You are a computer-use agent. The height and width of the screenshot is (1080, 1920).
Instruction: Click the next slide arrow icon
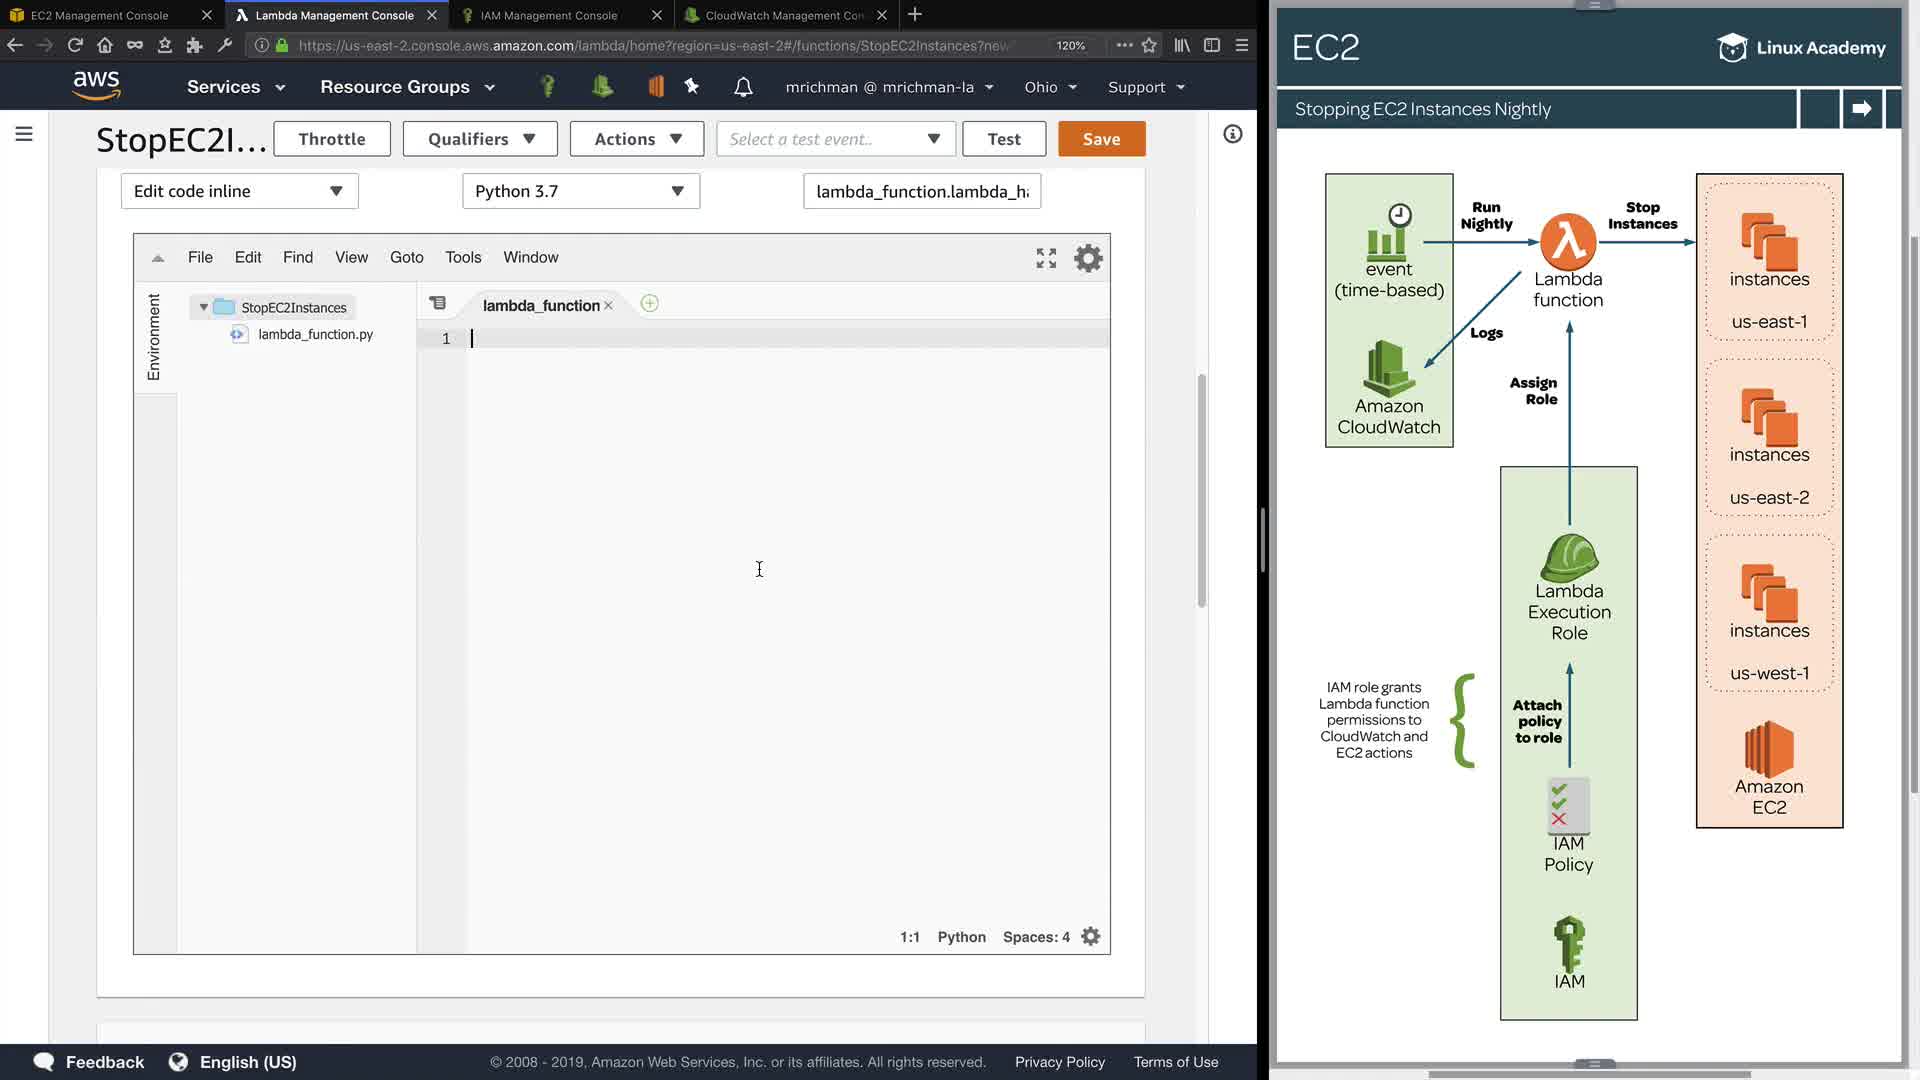tap(1861, 109)
